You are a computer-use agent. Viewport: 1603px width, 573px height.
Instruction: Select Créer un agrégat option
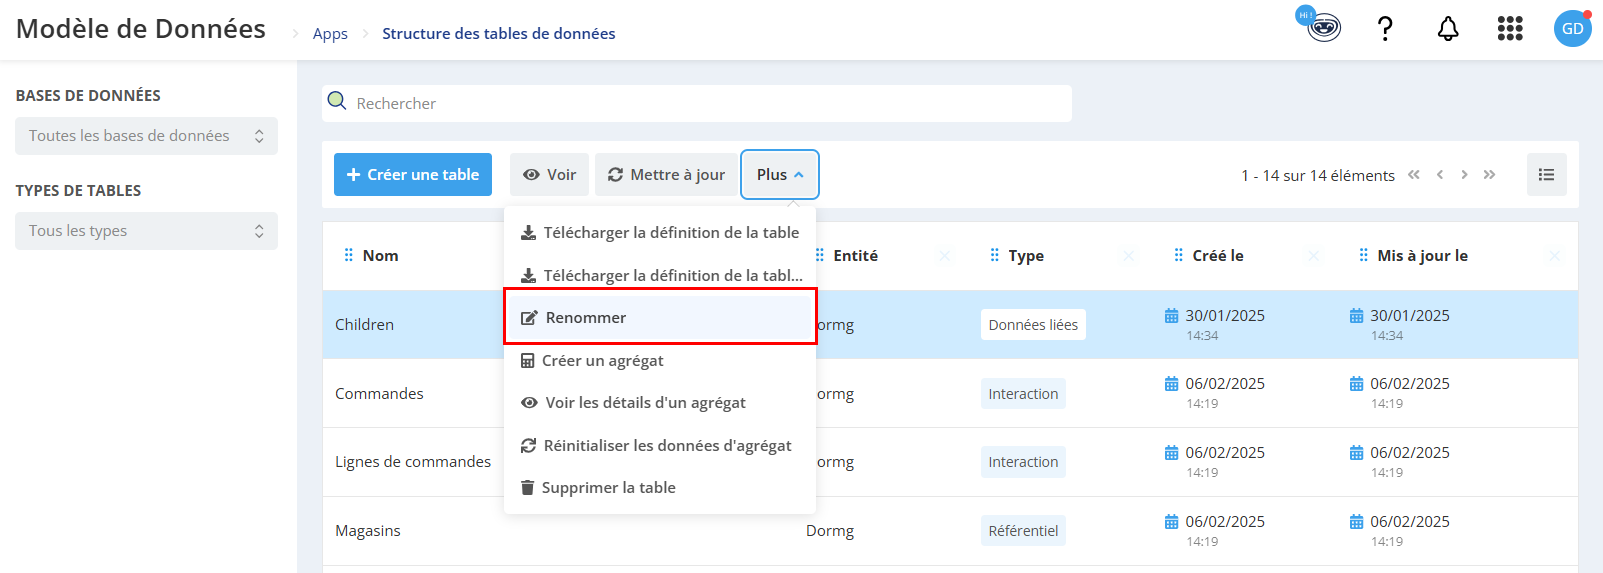point(660,360)
